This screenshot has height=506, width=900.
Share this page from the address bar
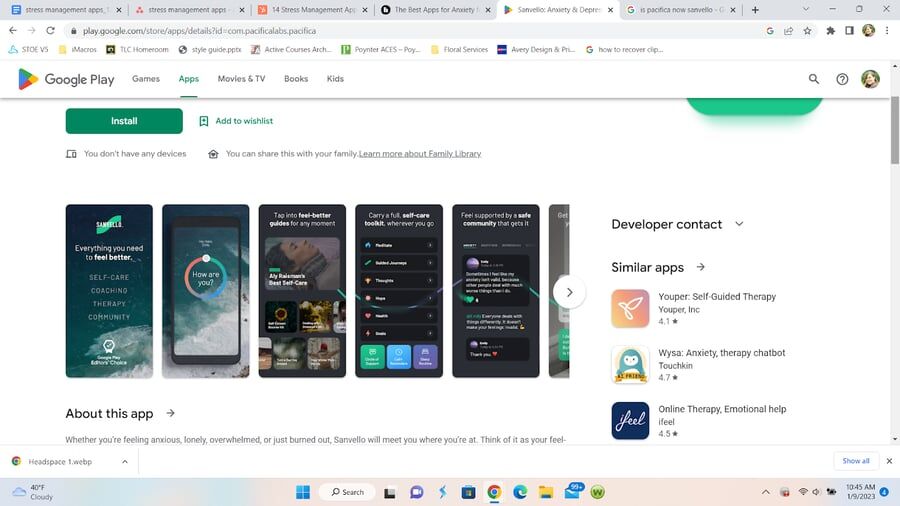tap(788, 31)
